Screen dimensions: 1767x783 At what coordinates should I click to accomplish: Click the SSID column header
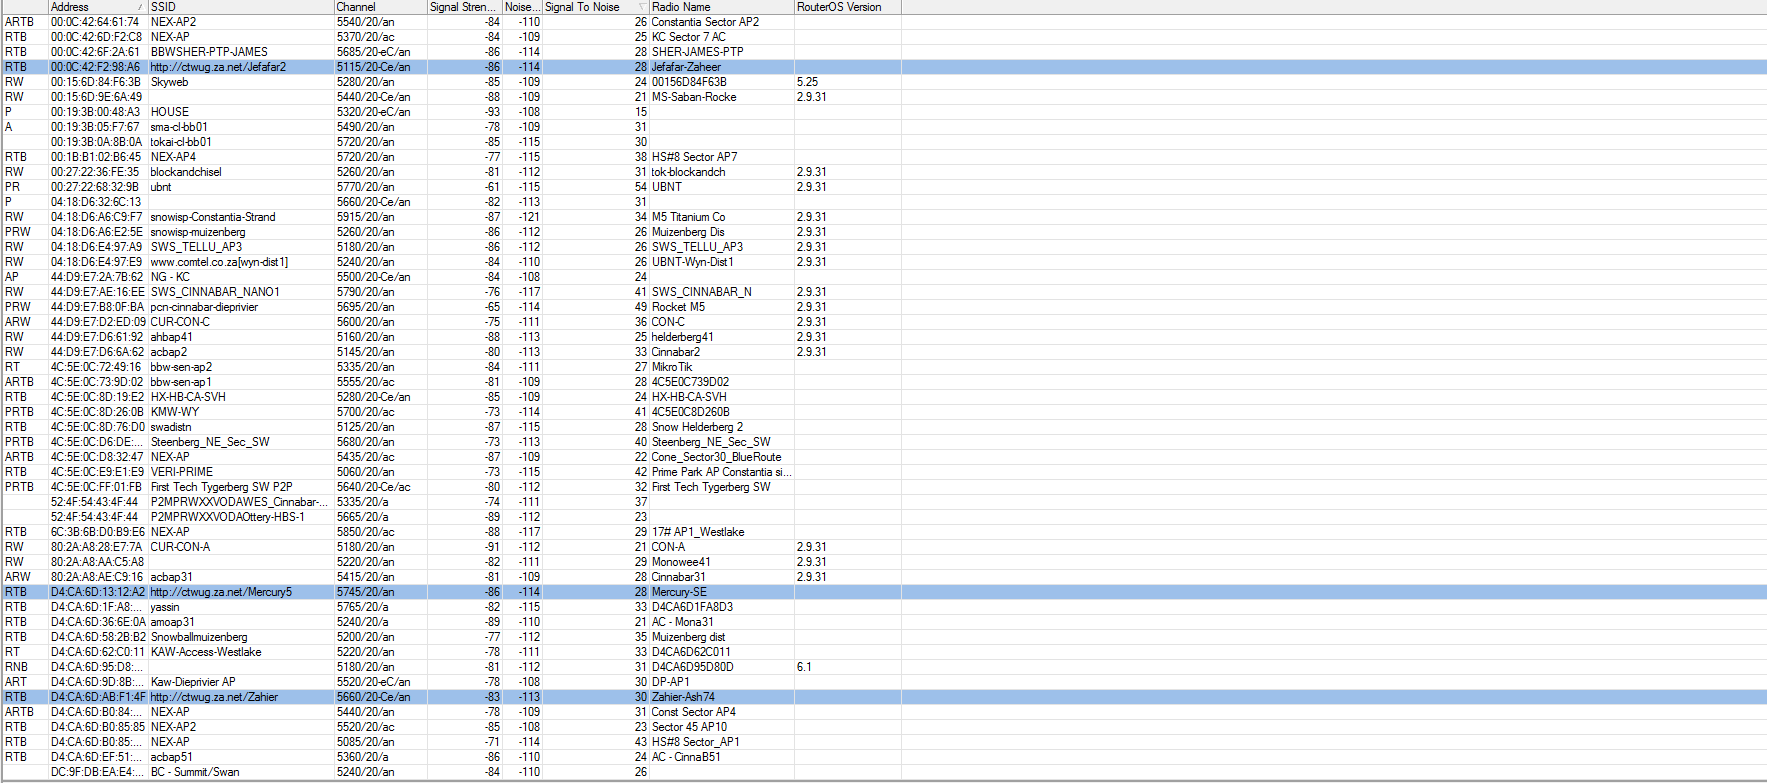coord(240,7)
